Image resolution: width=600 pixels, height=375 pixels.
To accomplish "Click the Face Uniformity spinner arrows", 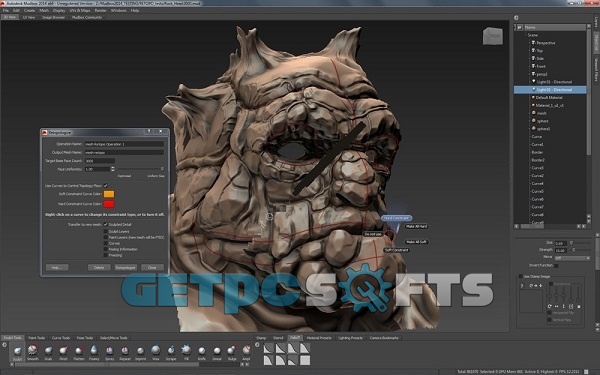I will pyautogui.click(x=112, y=169).
